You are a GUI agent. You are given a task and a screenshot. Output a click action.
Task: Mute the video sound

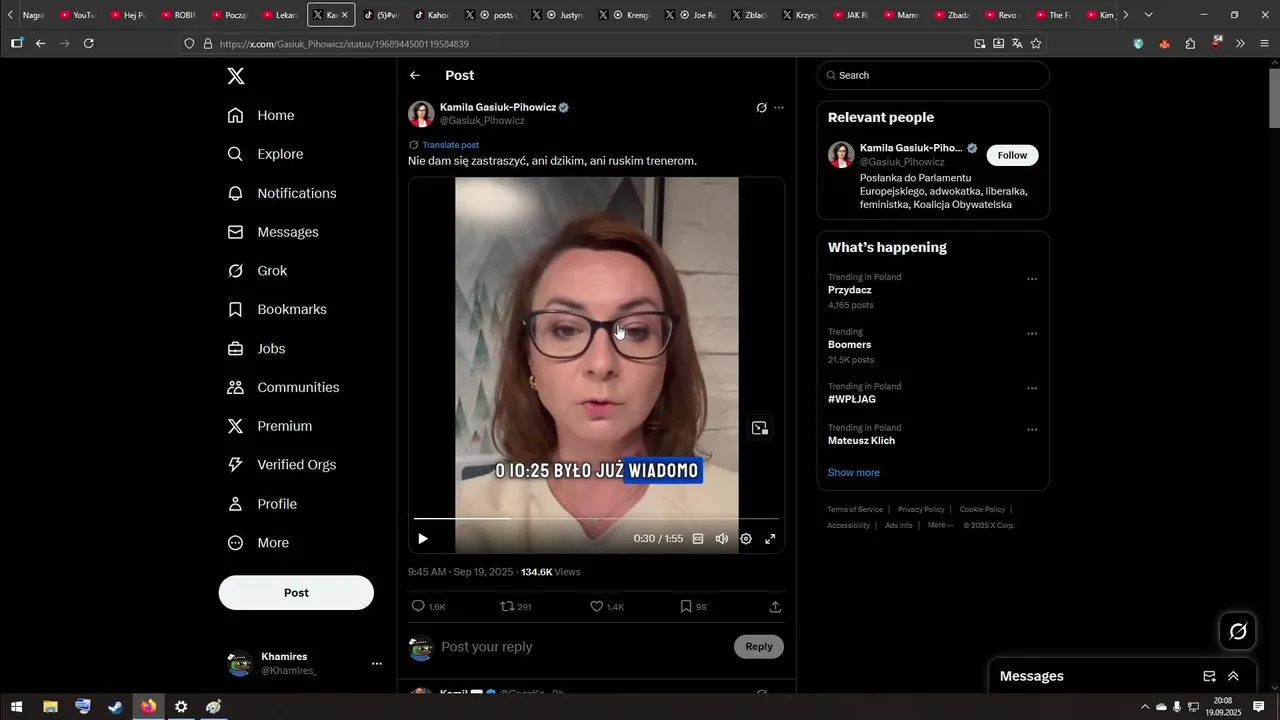[x=722, y=539]
